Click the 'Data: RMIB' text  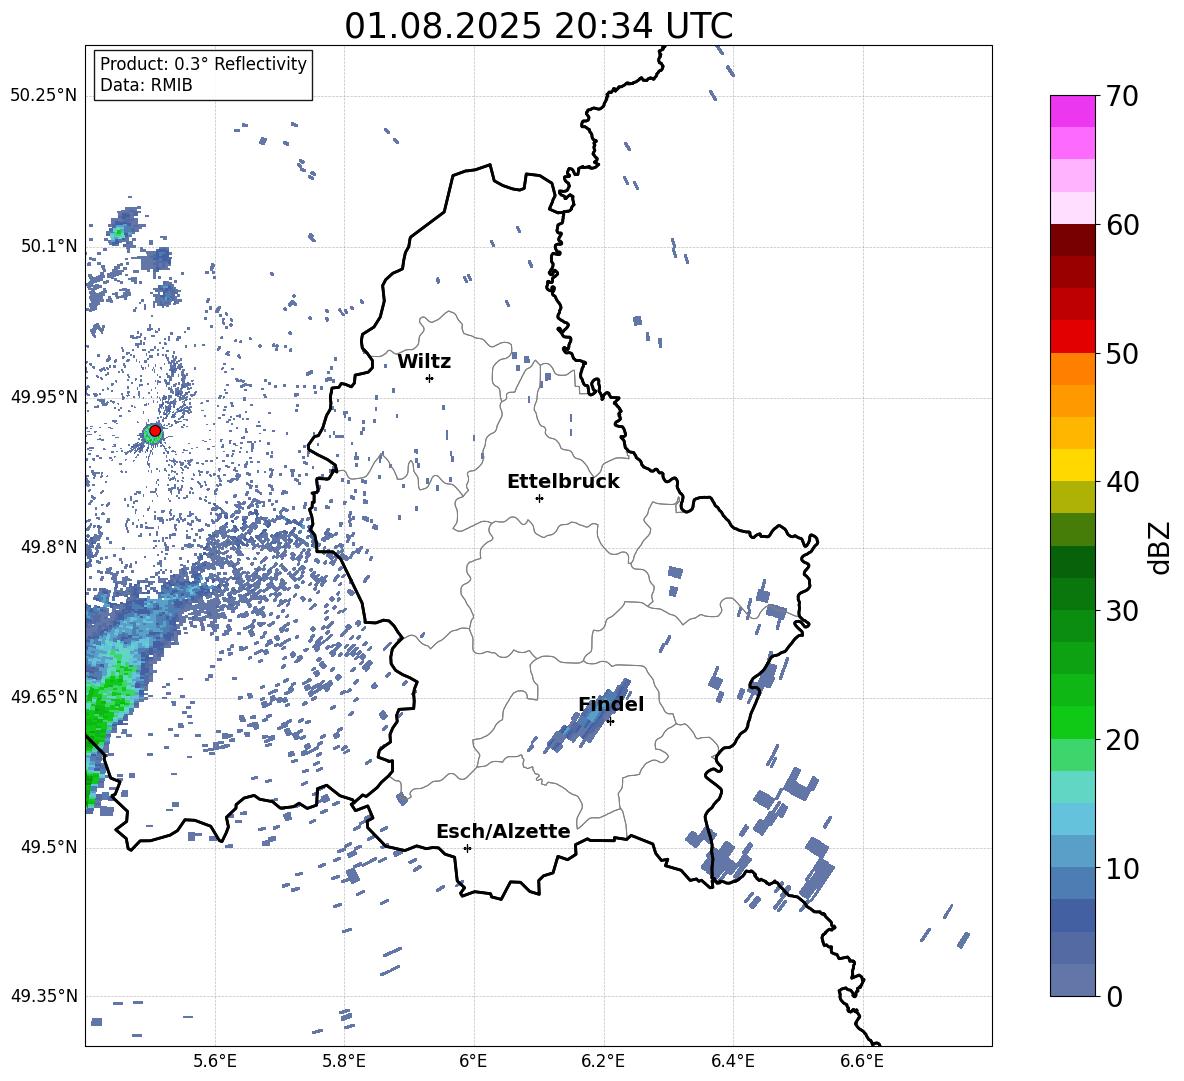[x=146, y=85]
